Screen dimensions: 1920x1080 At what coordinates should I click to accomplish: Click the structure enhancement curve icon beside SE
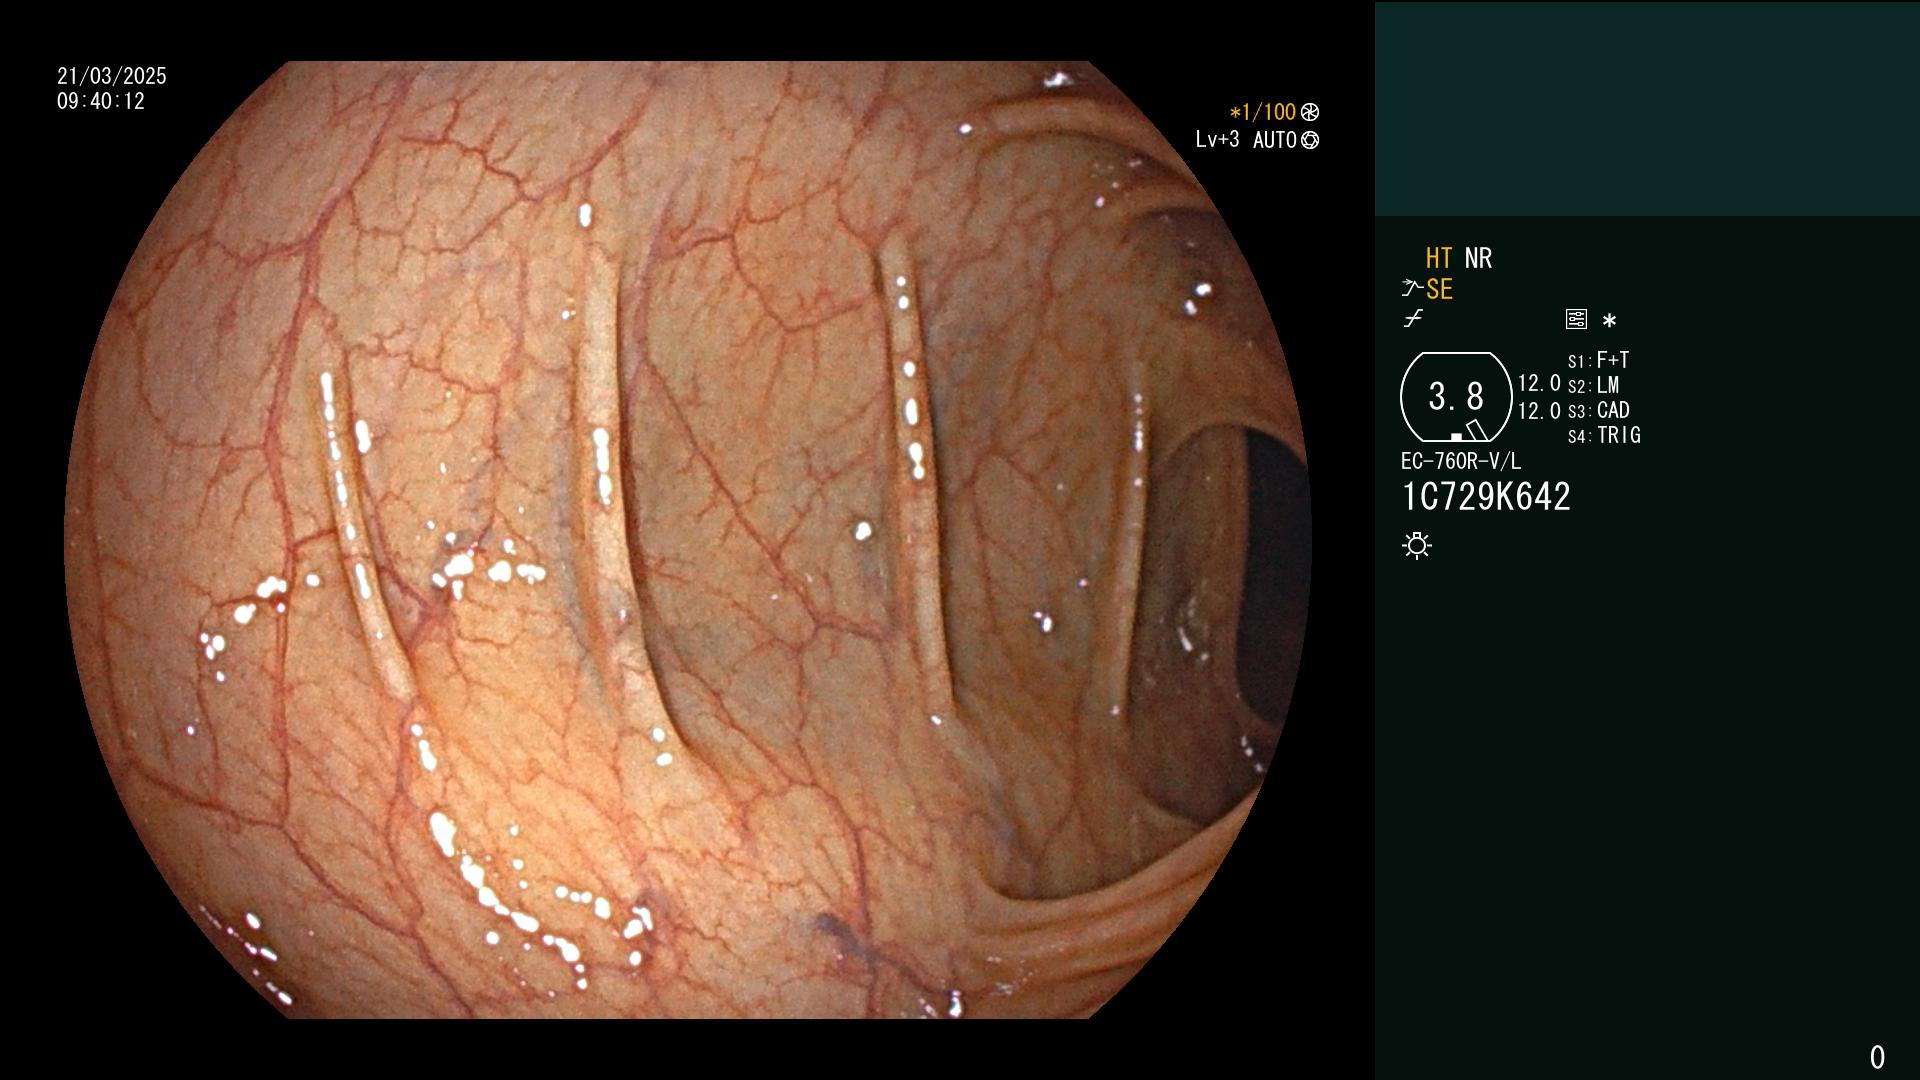coord(1412,289)
